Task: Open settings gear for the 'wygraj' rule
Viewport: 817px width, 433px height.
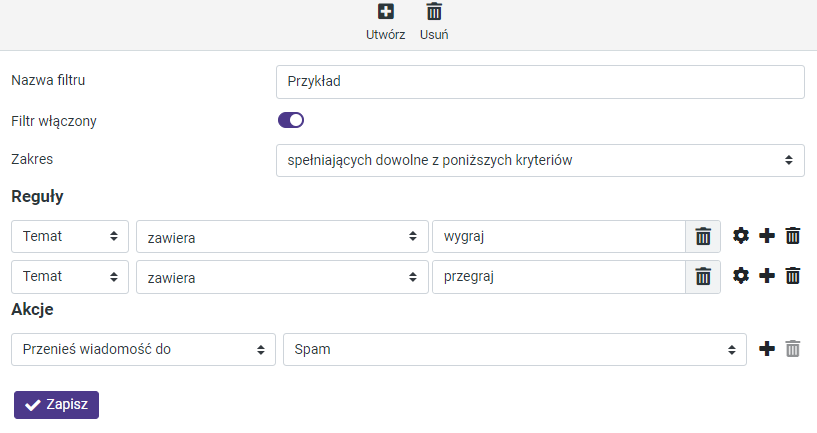Action: (741, 236)
